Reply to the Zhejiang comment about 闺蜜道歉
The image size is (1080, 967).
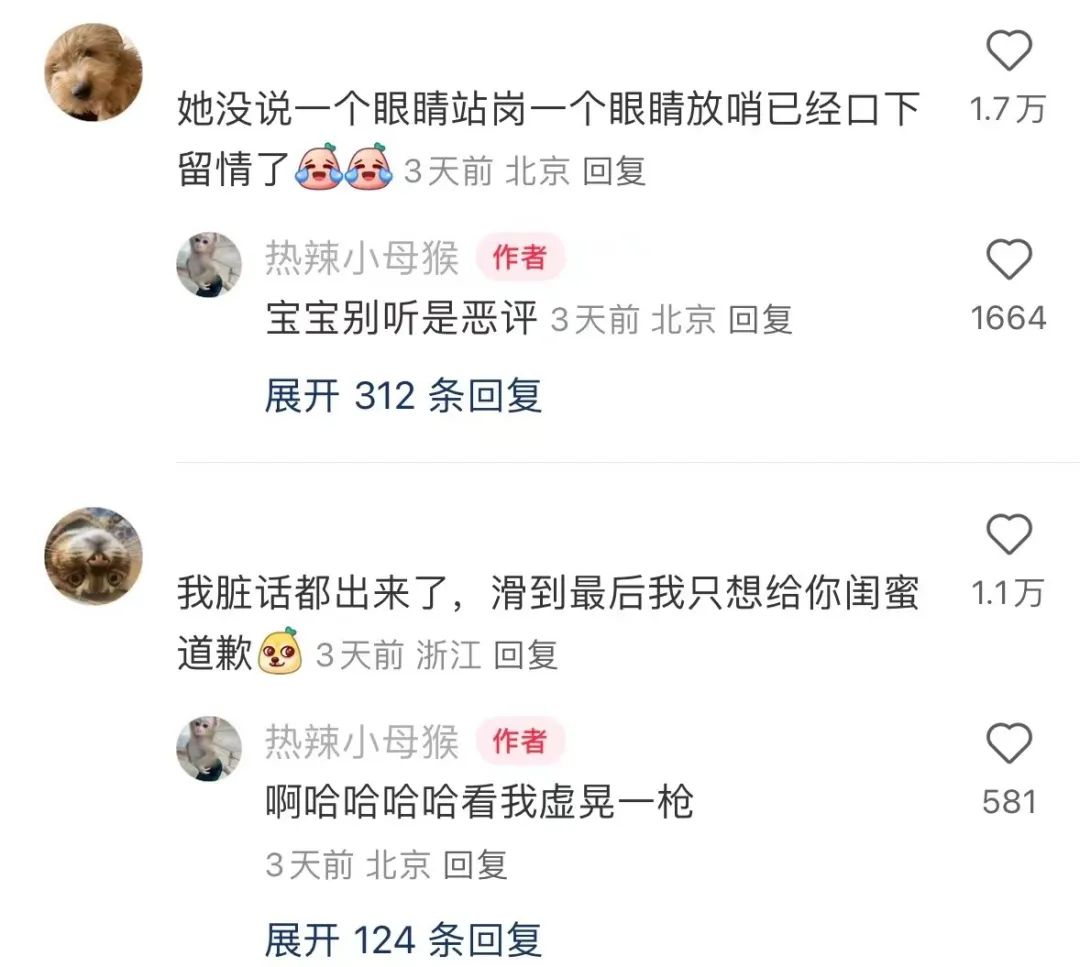click(526, 654)
